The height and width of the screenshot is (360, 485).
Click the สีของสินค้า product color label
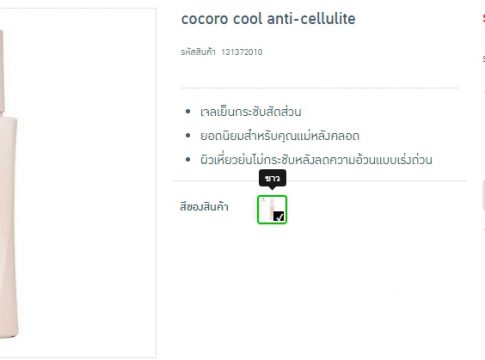[204, 207]
